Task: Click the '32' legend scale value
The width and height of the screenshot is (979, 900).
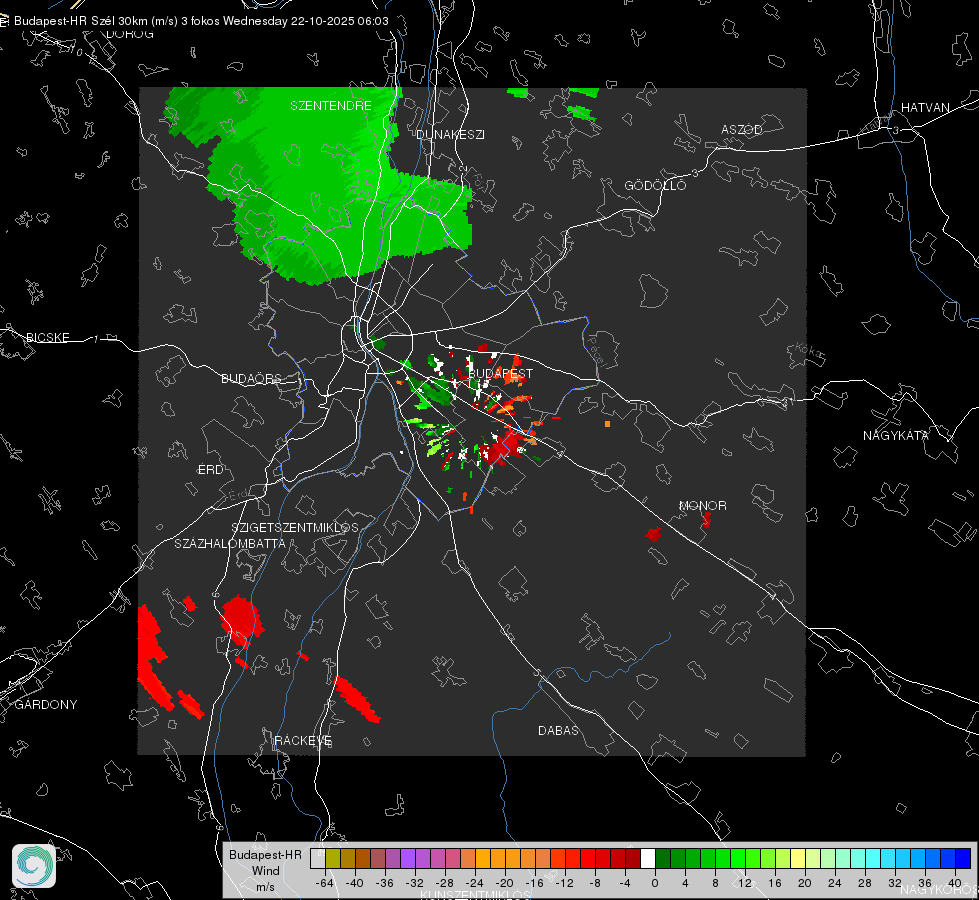Action: (x=895, y=883)
